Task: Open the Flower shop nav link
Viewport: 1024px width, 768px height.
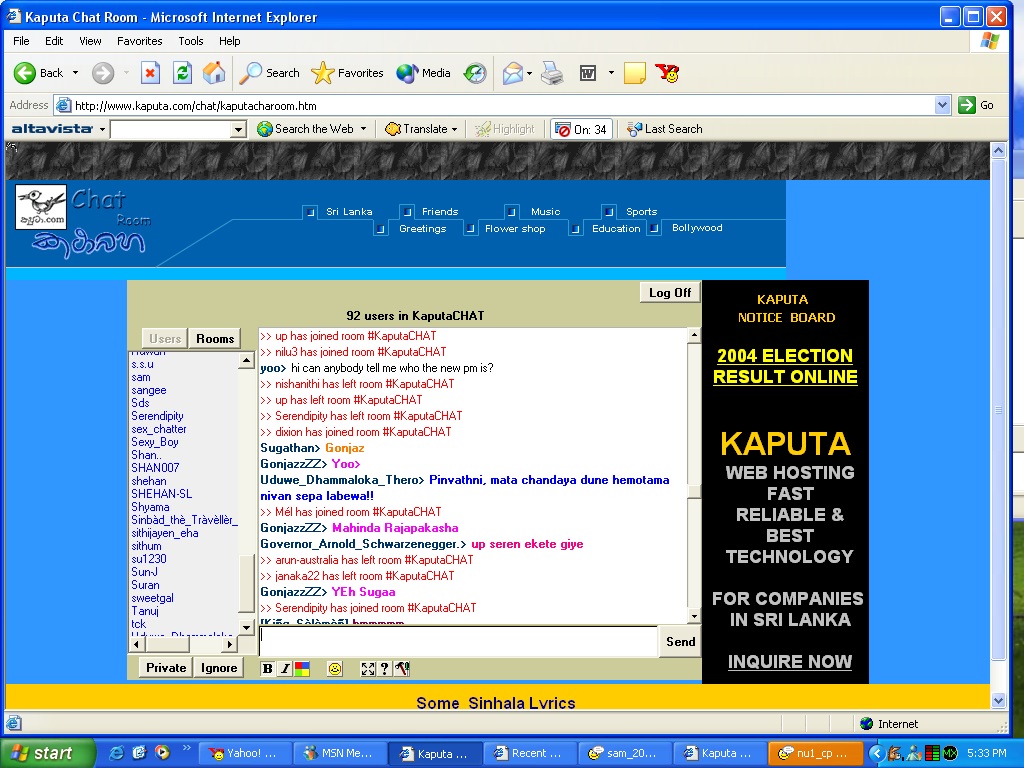Action: tap(515, 229)
